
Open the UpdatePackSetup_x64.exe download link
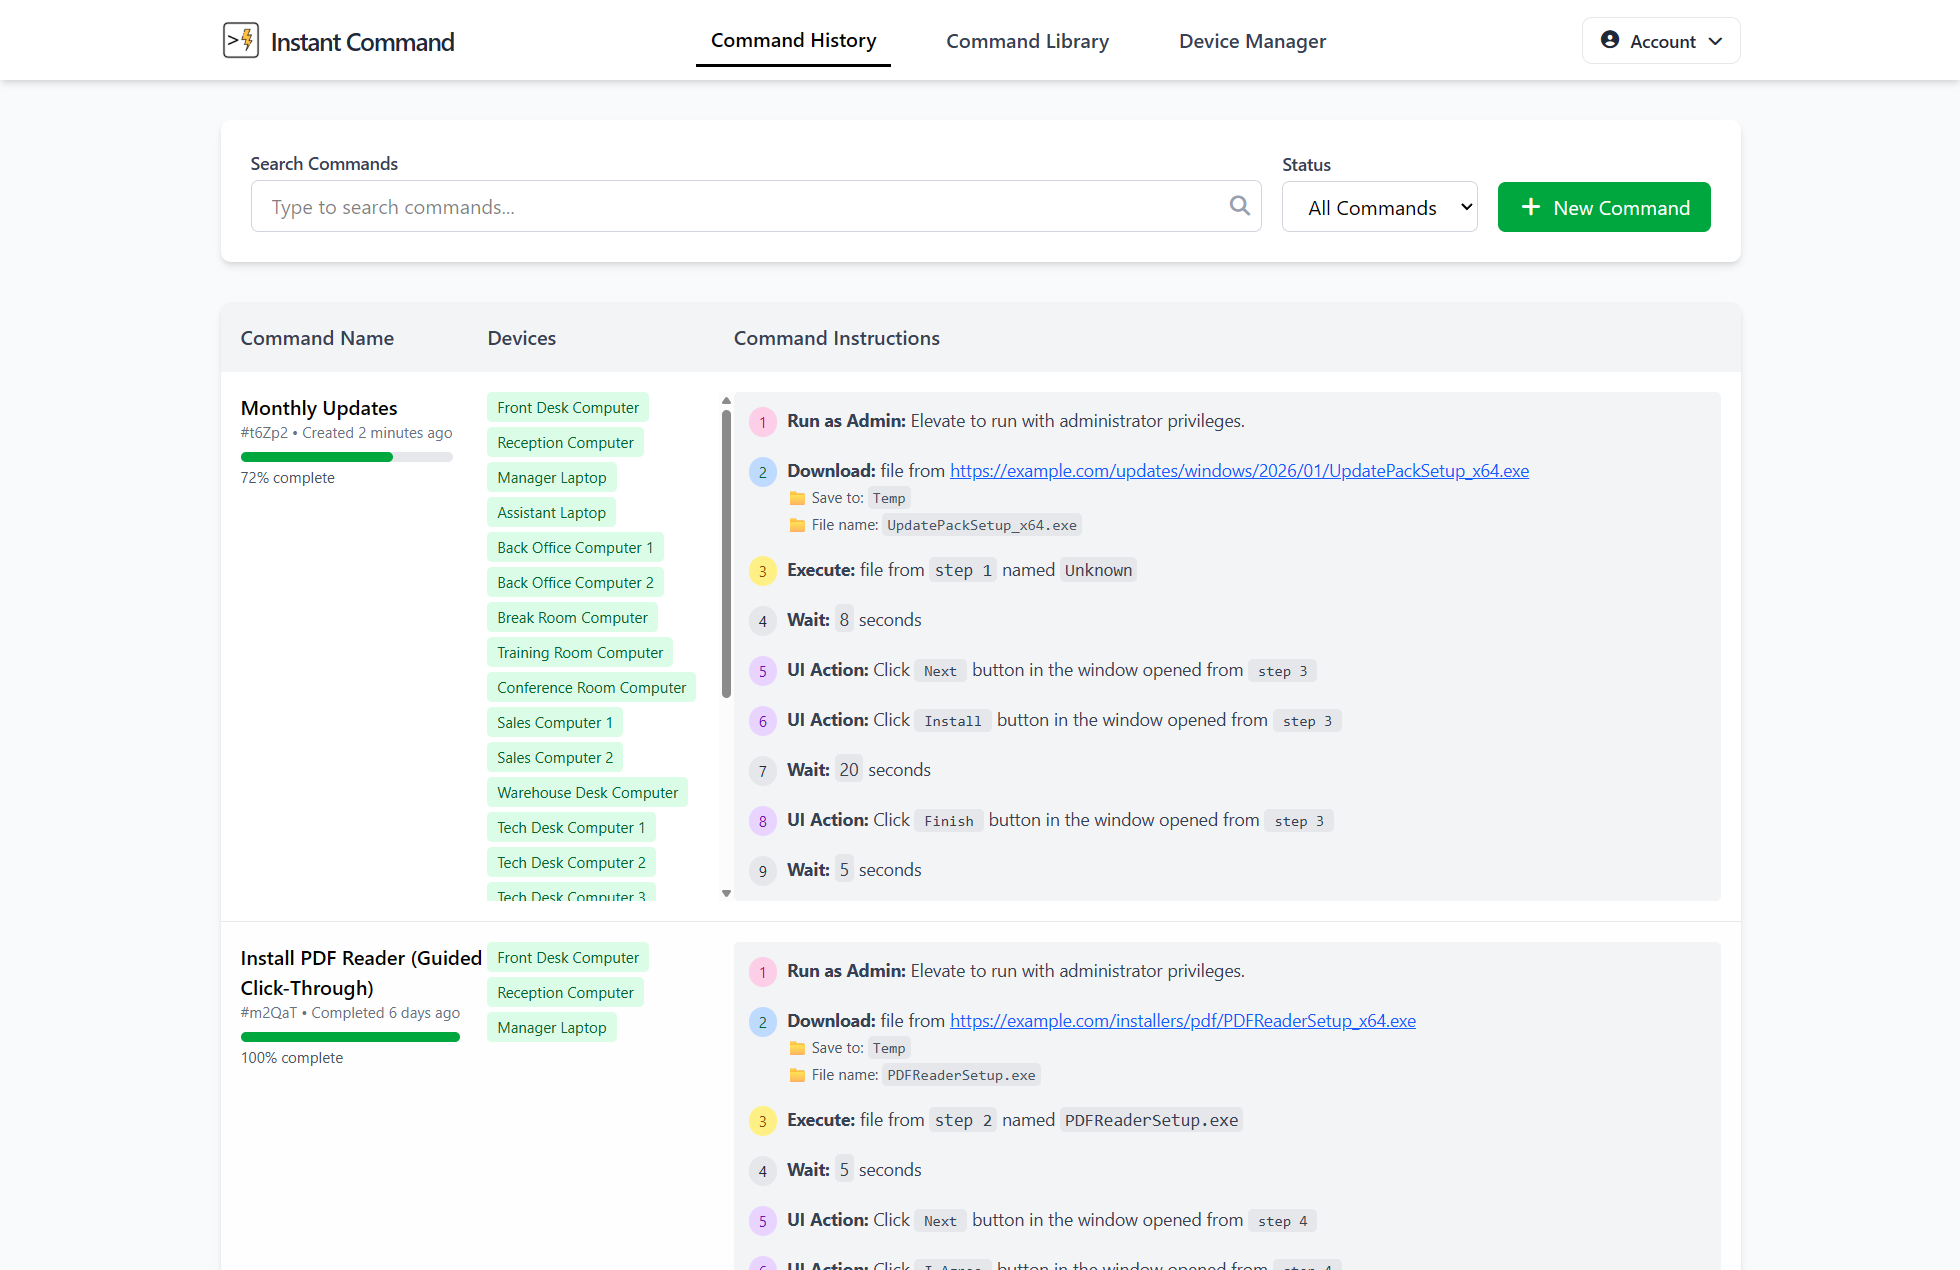pyautogui.click(x=1239, y=470)
